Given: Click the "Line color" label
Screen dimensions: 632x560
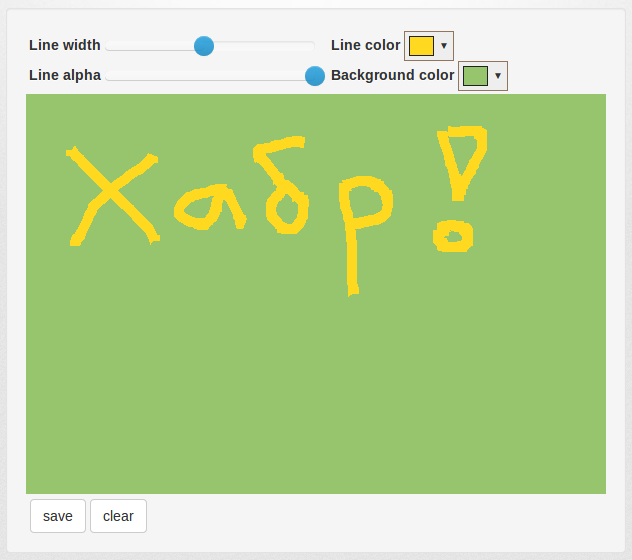Looking at the screenshot, I should tap(366, 45).
